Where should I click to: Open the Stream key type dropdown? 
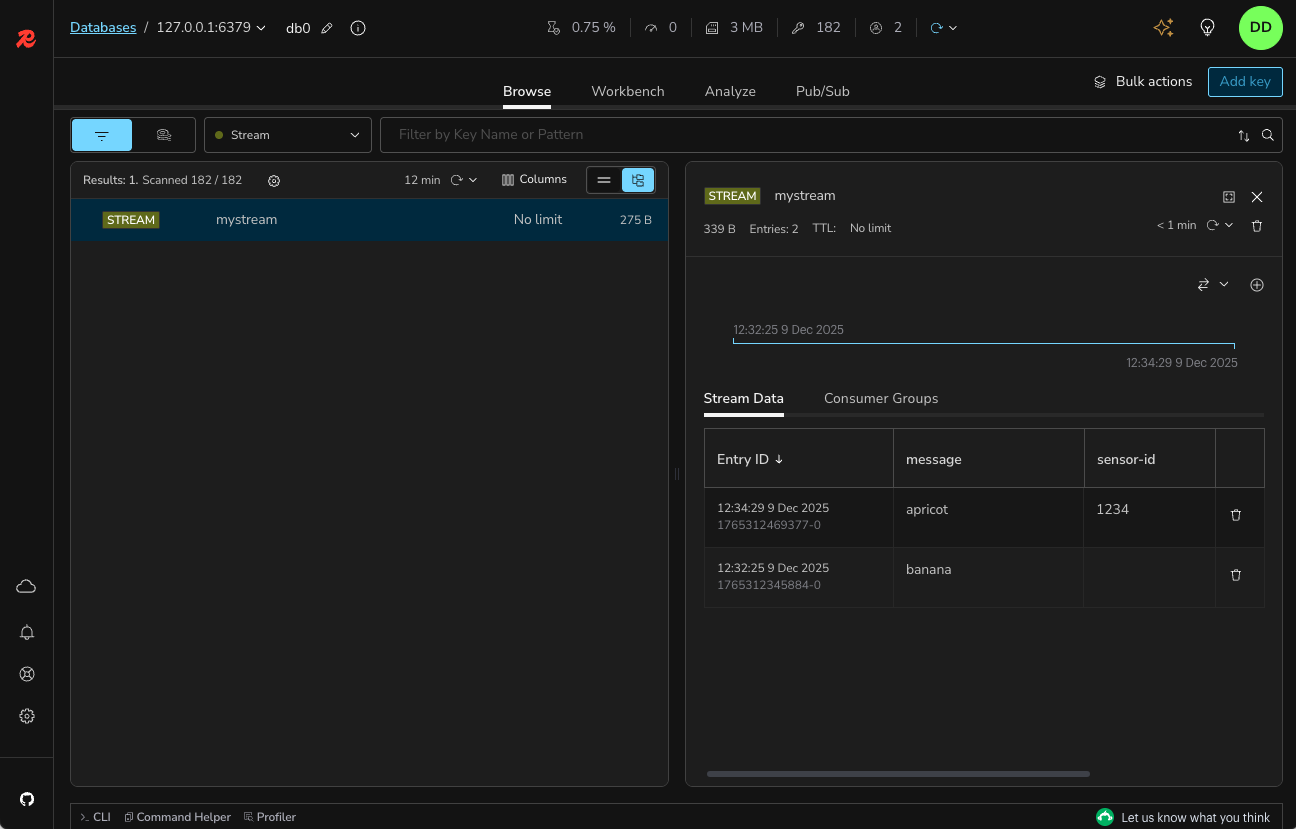(x=288, y=135)
